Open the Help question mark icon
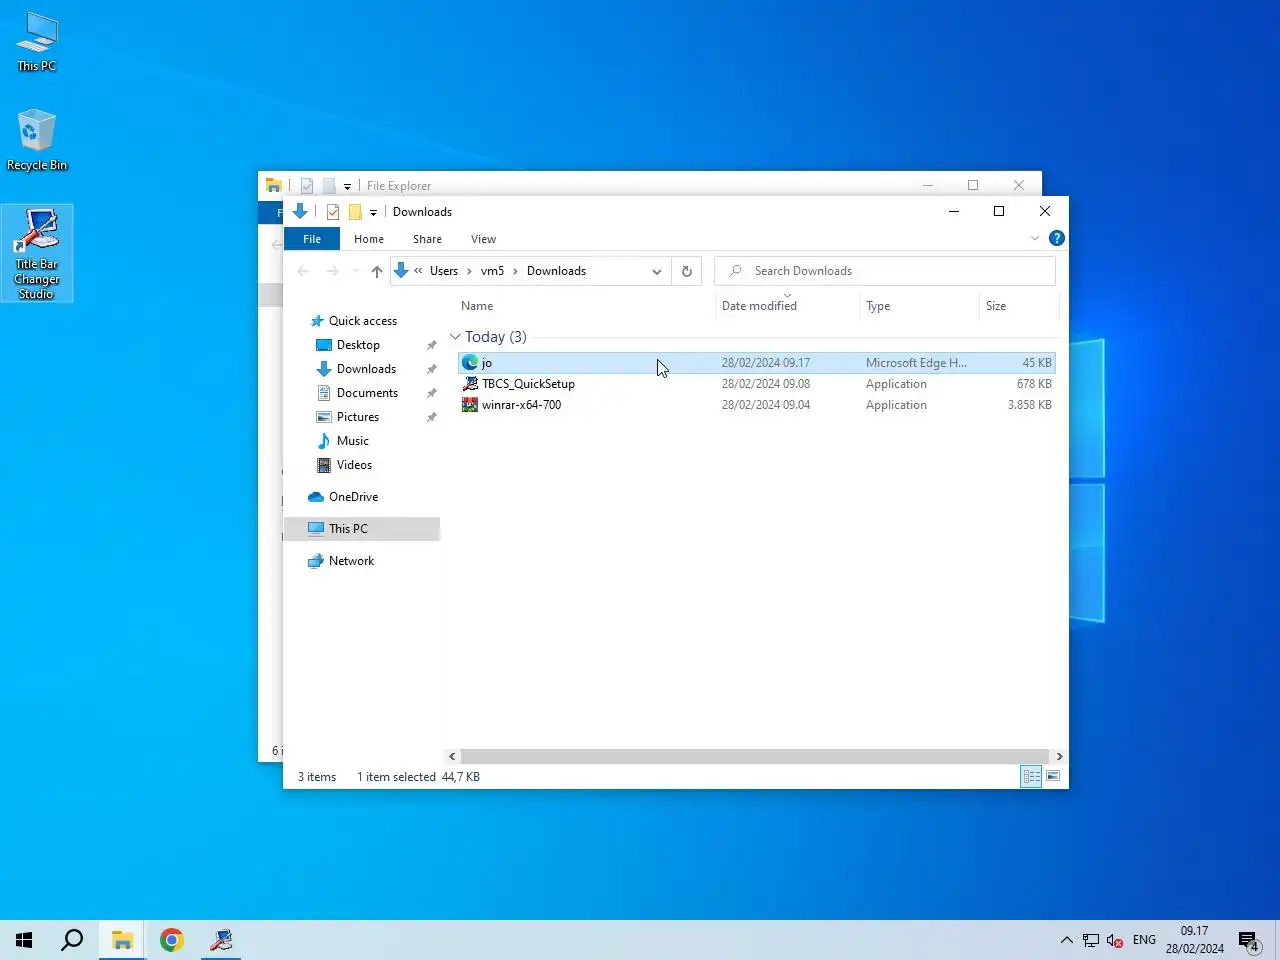This screenshot has width=1280, height=960. click(1057, 238)
